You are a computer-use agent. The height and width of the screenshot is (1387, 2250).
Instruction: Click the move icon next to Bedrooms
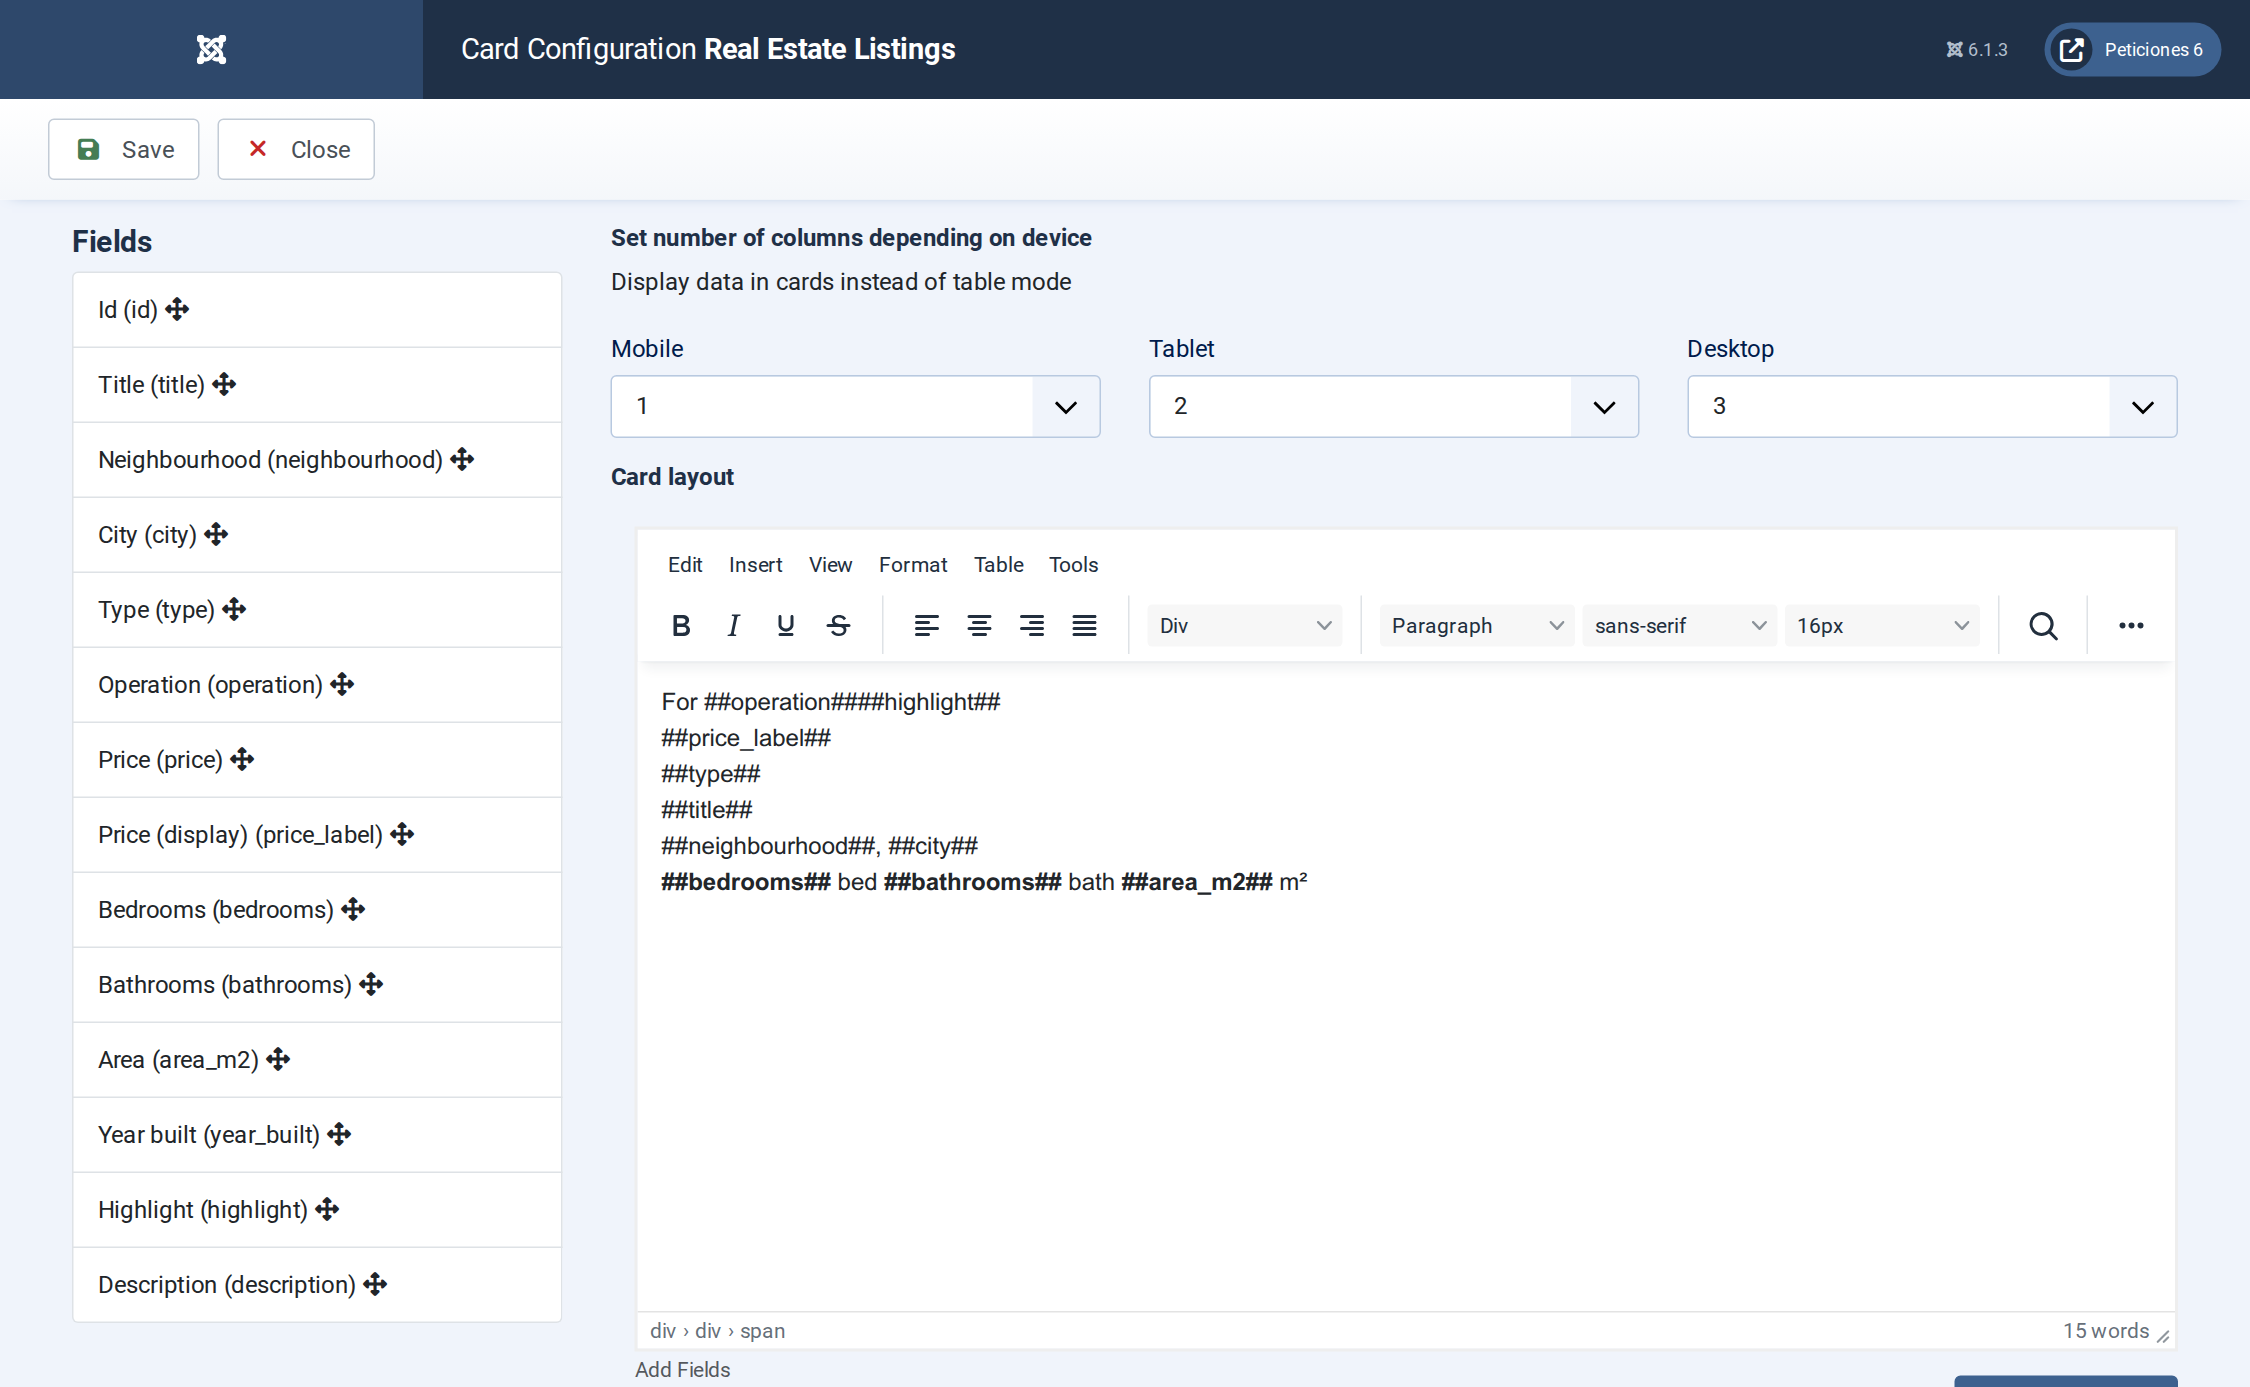tap(353, 909)
